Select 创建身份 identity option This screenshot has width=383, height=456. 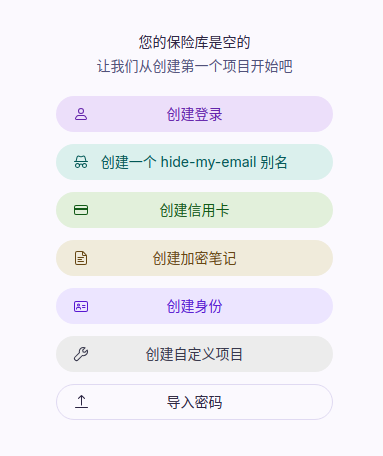(x=194, y=306)
